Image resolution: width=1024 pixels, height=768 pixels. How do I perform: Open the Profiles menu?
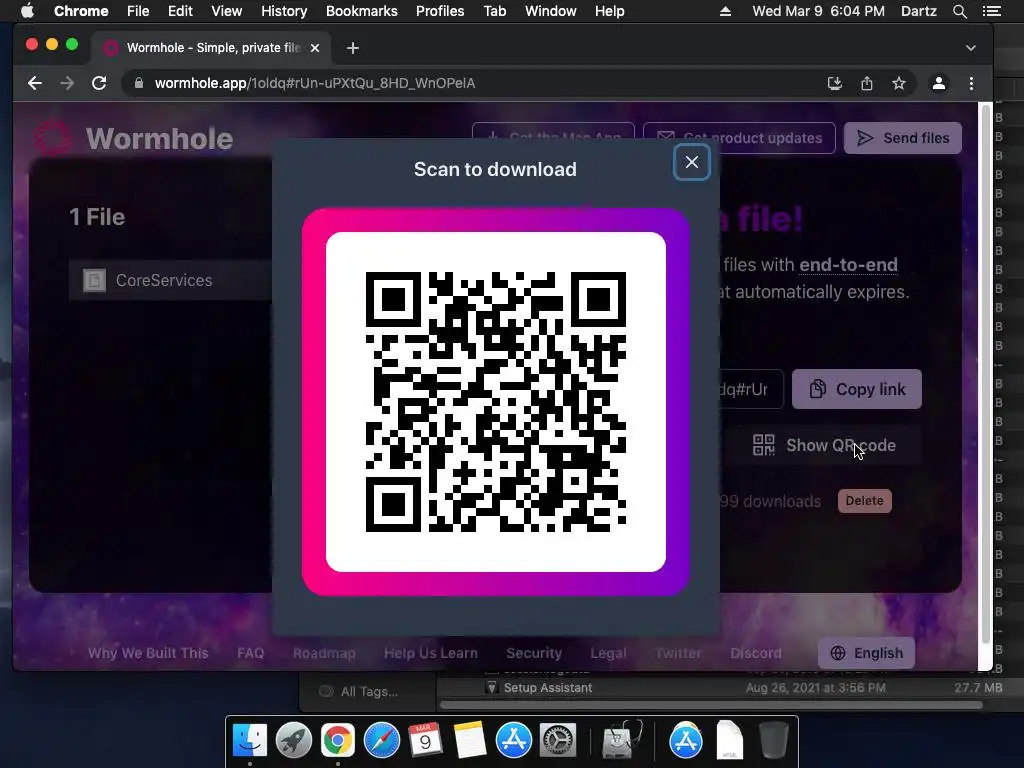440,11
